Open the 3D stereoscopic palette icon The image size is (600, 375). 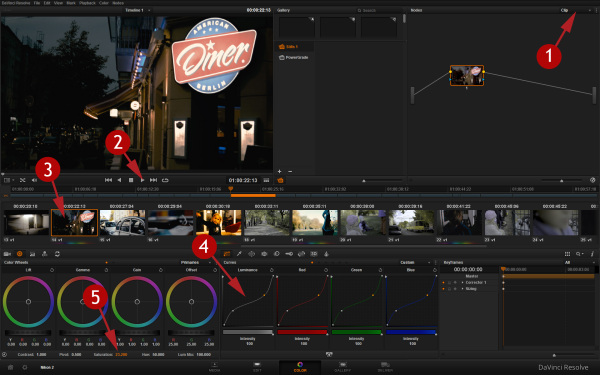point(314,254)
